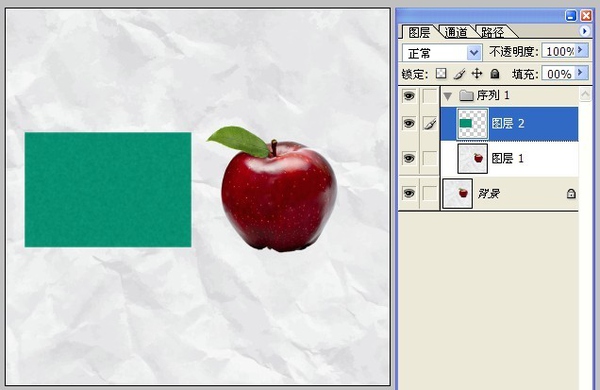Click the brush indicator beside 图层 2
Screen dimensions: 600x390
tap(430, 124)
